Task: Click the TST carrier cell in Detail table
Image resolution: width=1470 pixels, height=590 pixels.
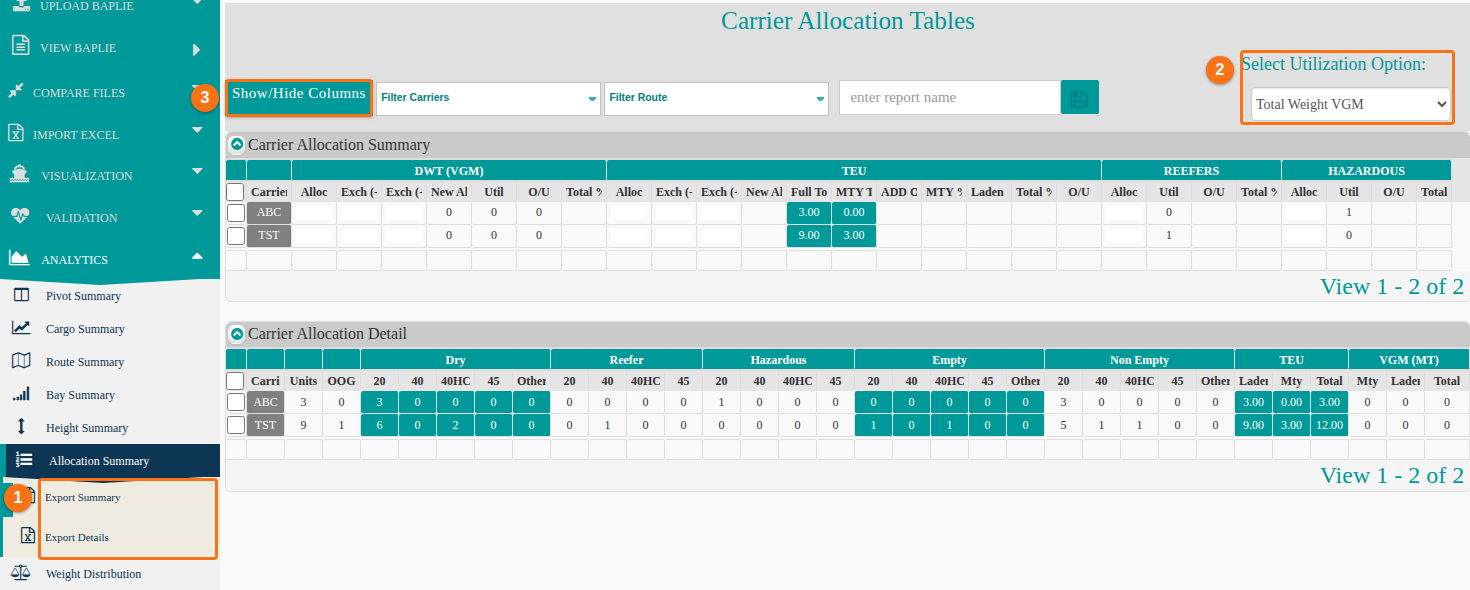Action: tap(265, 424)
